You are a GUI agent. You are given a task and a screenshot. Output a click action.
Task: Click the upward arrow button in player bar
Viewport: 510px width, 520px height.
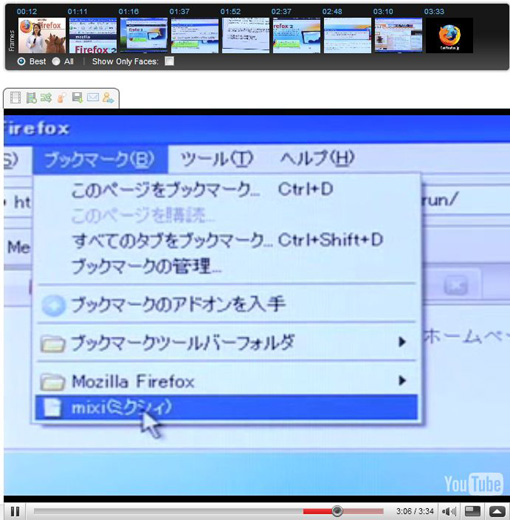497,511
